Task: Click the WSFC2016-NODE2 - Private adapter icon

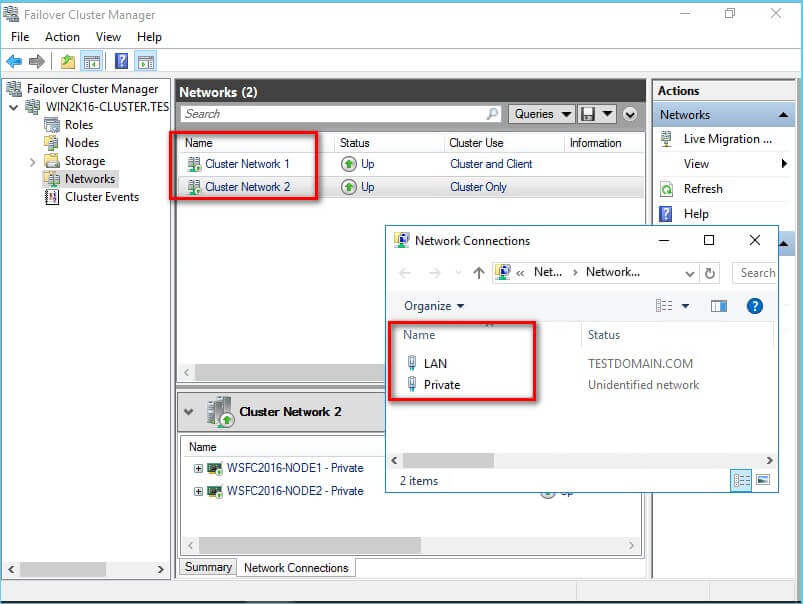Action: tap(215, 491)
